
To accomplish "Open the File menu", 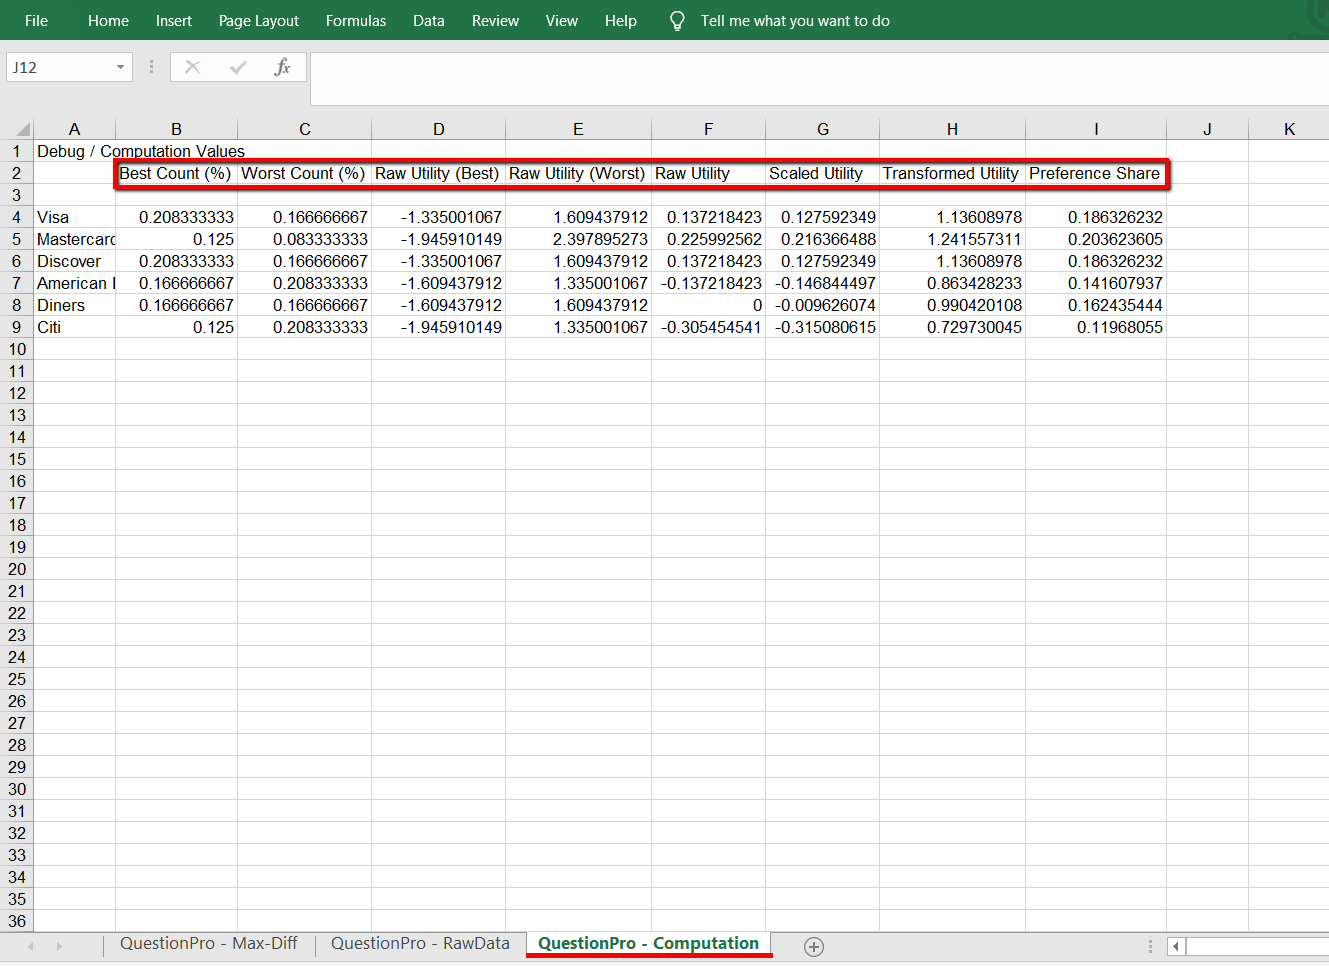I will (x=36, y=21).
